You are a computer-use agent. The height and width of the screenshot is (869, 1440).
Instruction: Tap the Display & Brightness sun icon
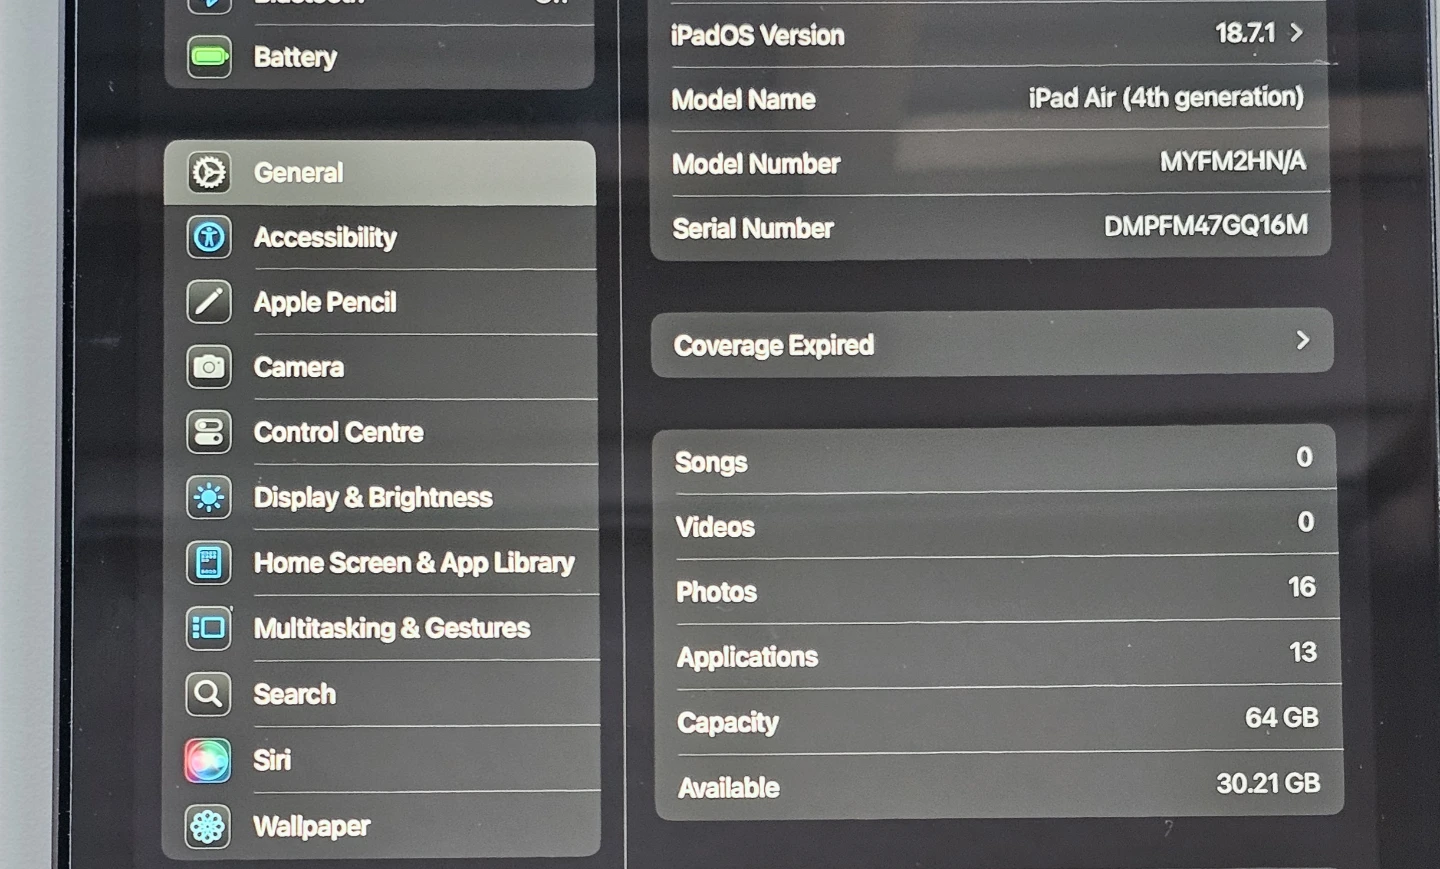coord(209,497)
